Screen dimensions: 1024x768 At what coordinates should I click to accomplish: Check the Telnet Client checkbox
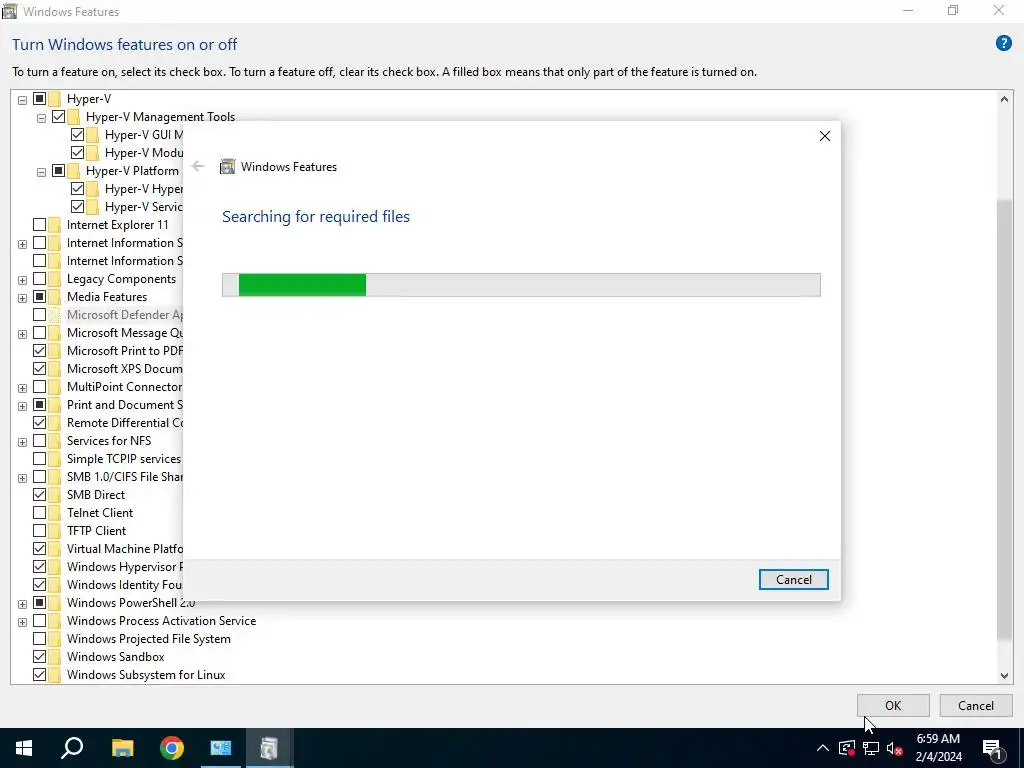coord(39,513)
